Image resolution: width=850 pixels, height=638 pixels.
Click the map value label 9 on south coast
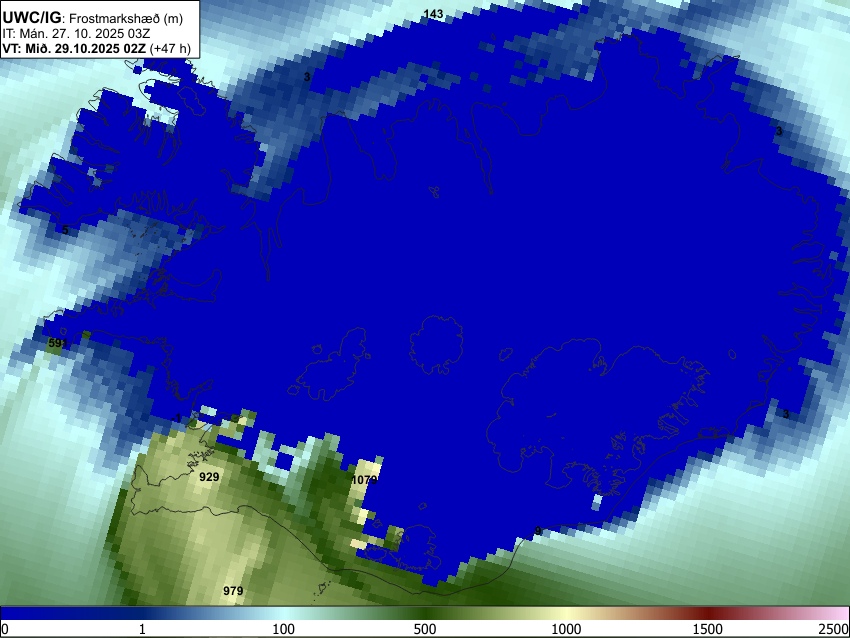[538, 531]
